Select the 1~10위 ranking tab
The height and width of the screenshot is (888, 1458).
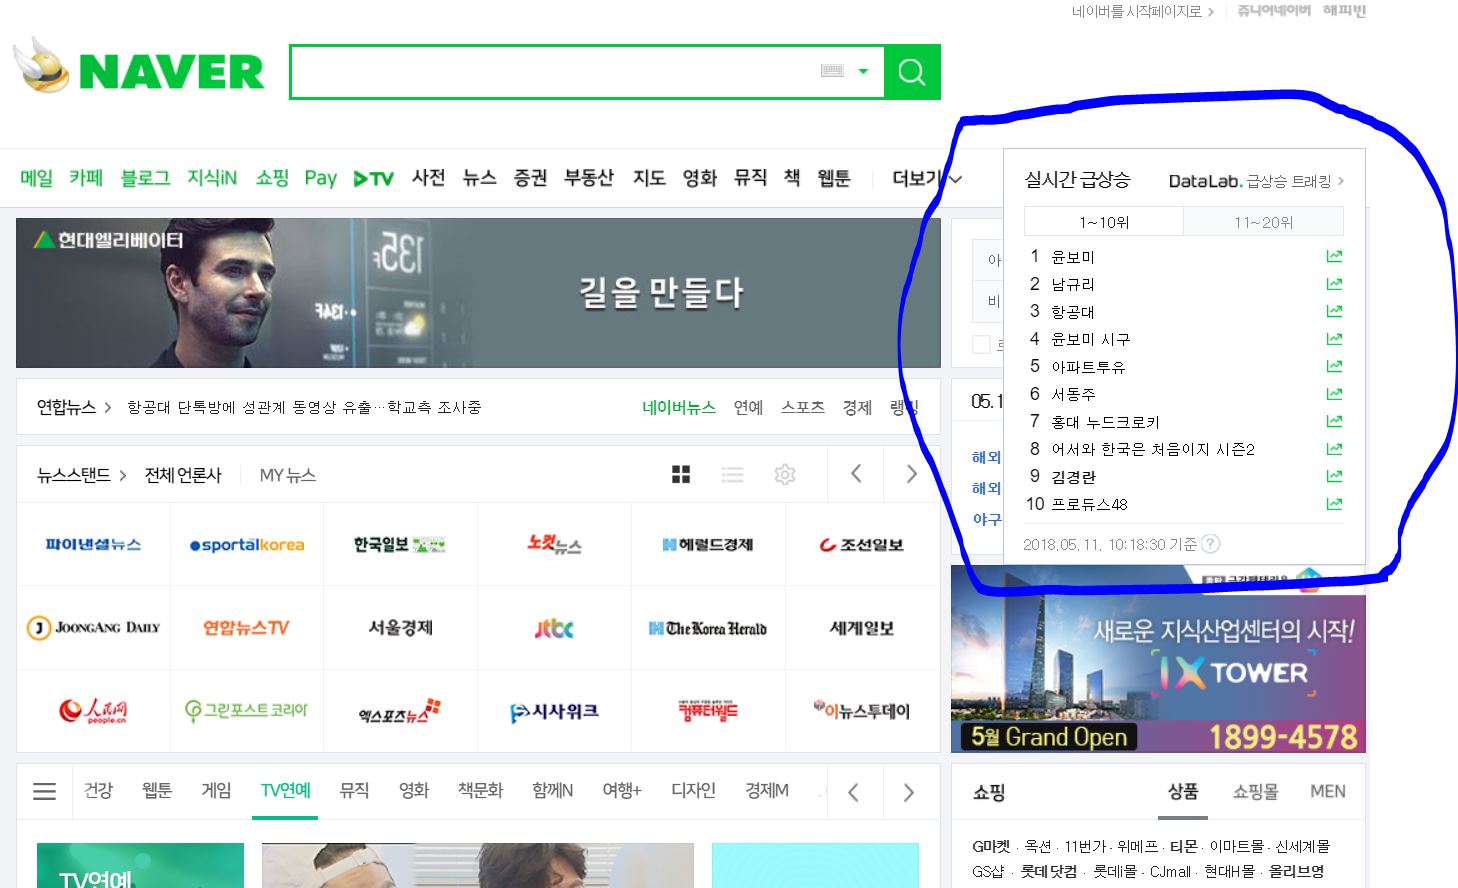click(x=1104, y=222)
